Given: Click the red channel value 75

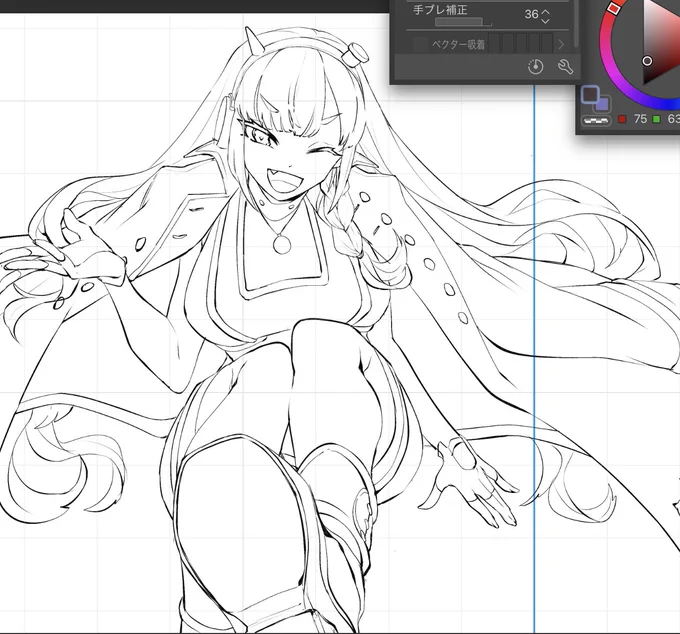Looking at the screenshot, I should 640,119.
